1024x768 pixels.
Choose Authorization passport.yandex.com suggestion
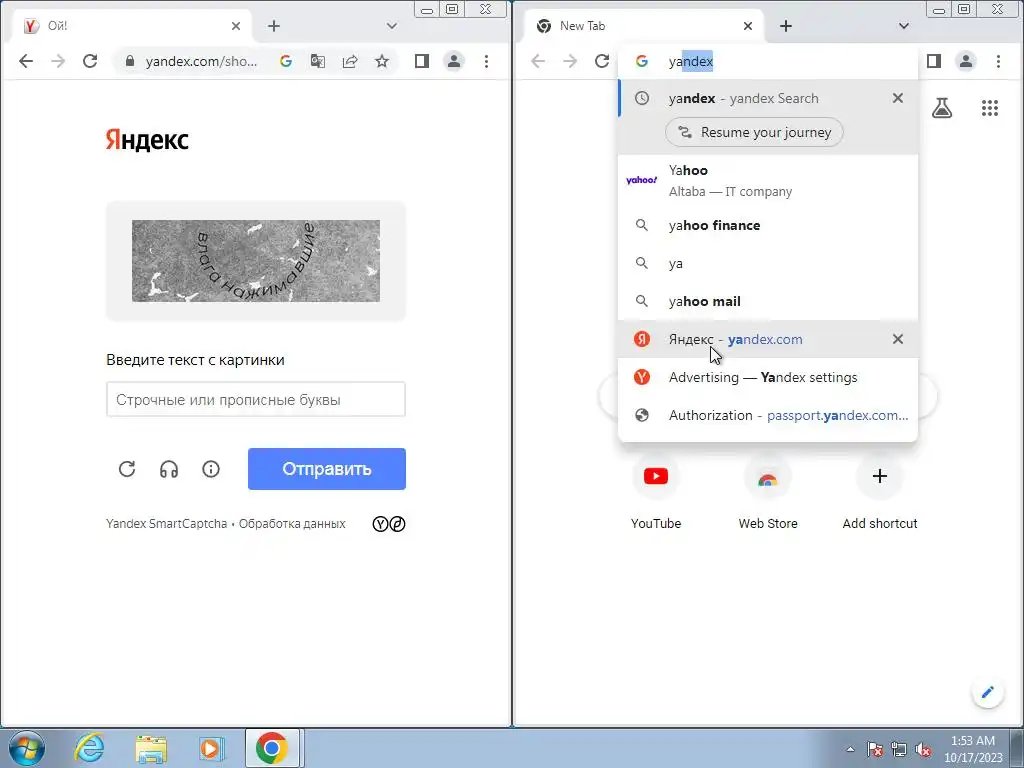[x=768, y=415]
